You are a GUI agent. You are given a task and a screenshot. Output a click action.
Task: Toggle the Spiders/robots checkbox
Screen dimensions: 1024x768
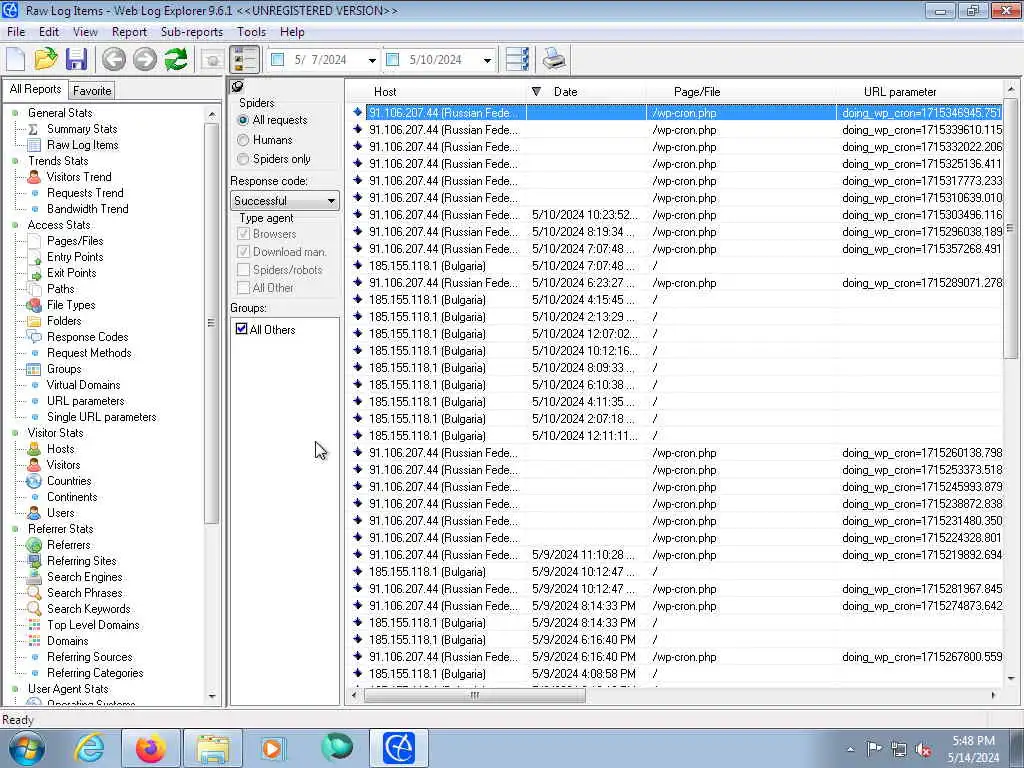244,270
